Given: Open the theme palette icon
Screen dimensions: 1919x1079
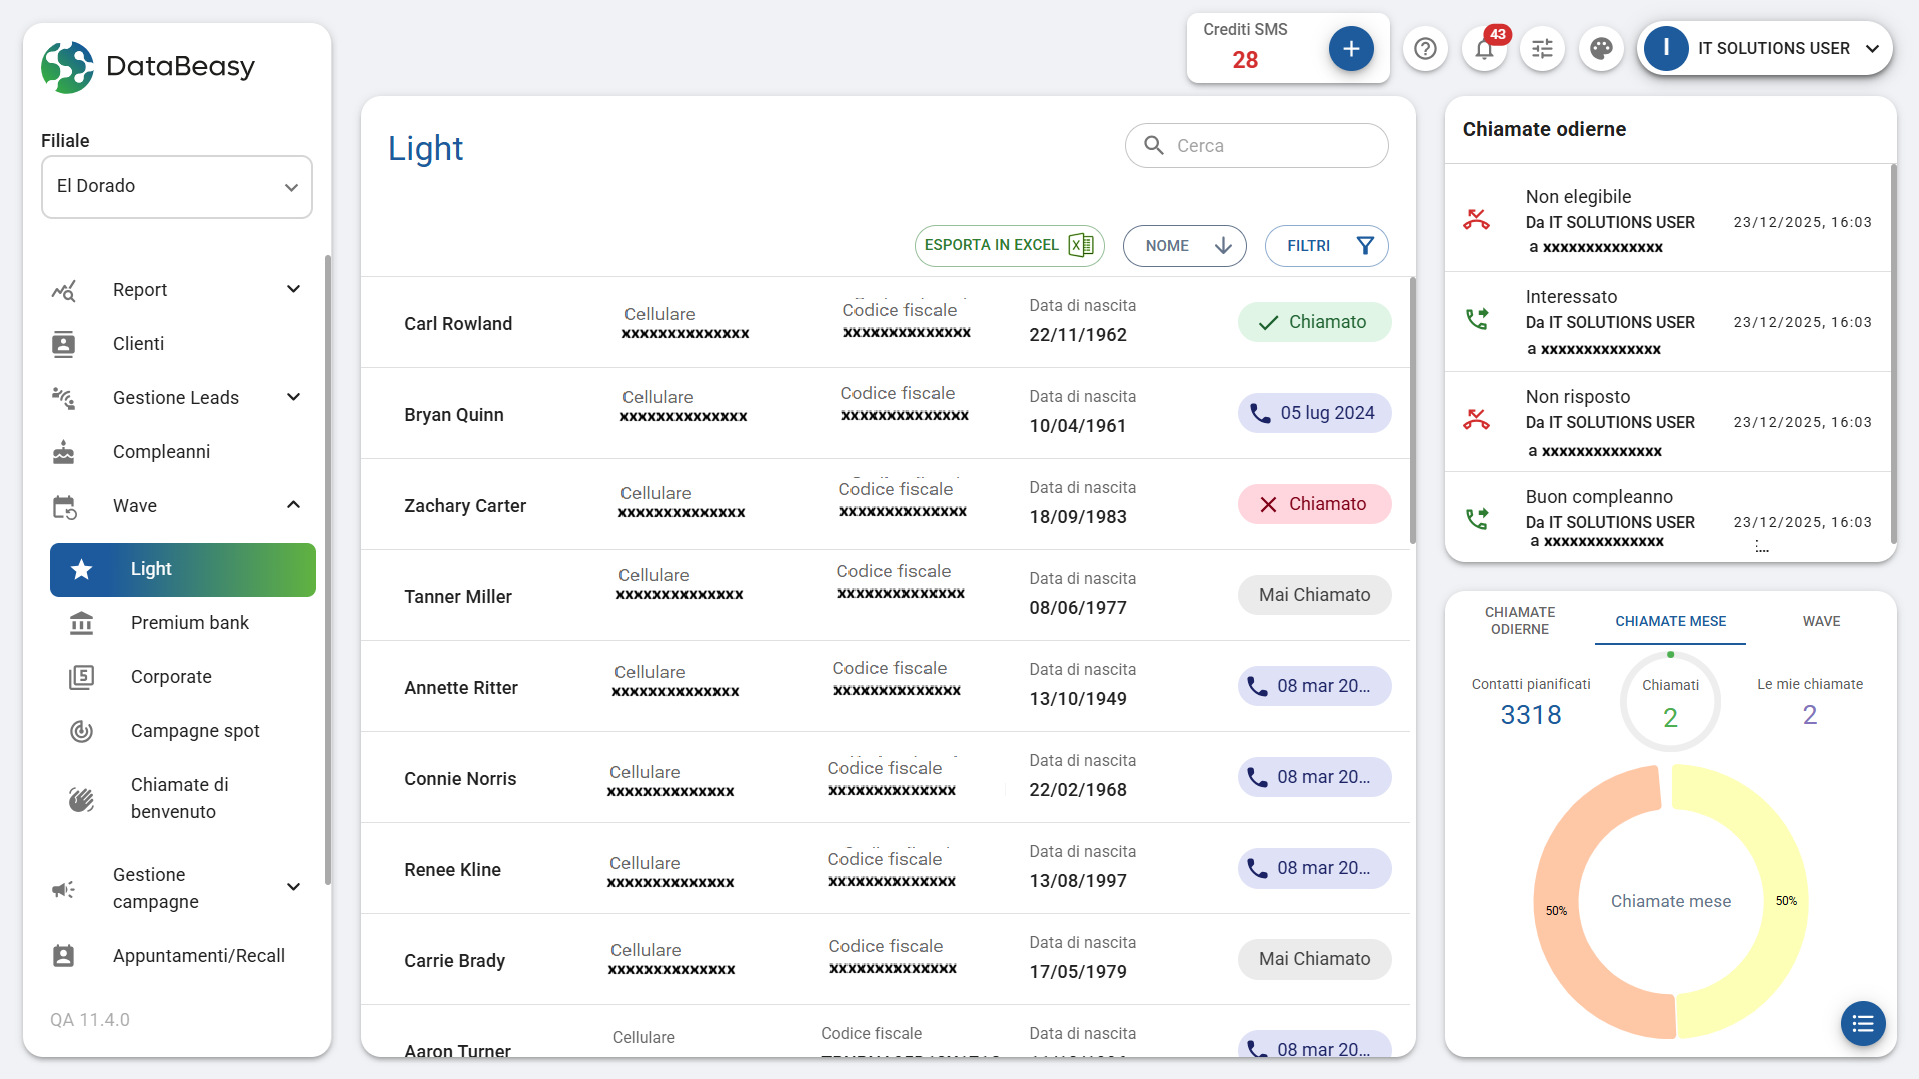Looking at the screenshot, I should (1601, 48).
